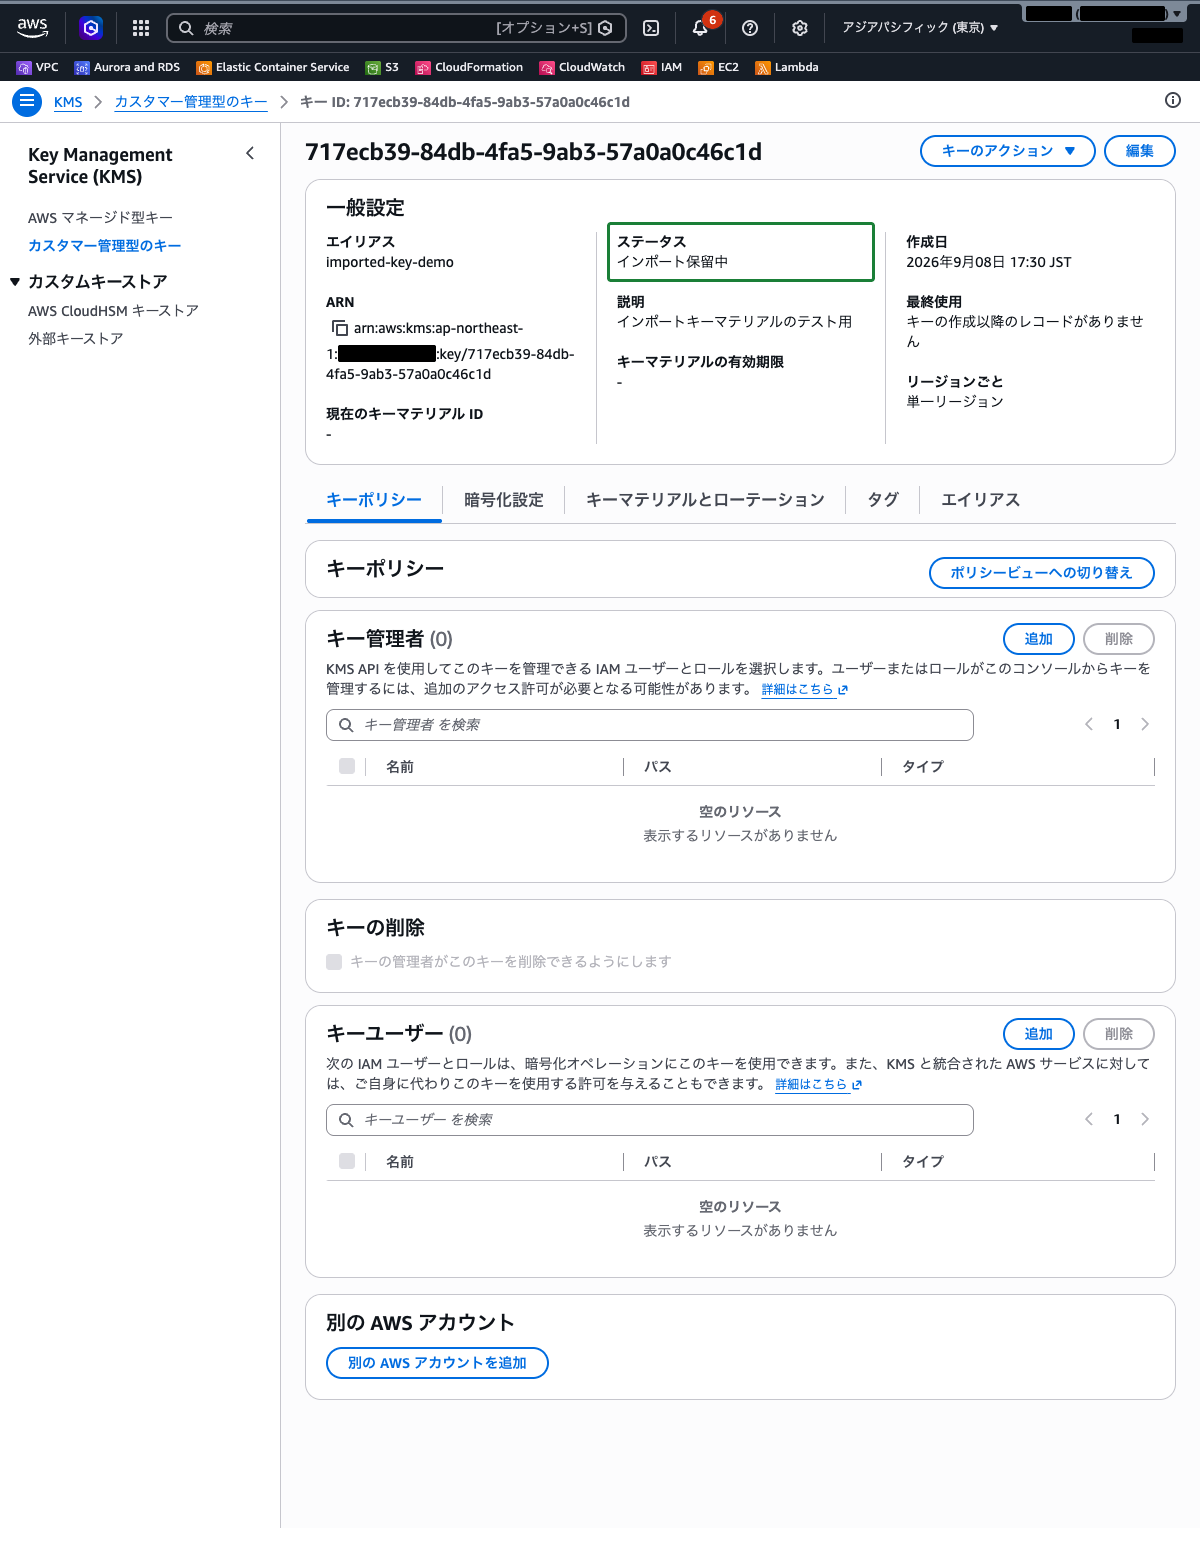Focus the キーユーザー を検索 field
This screenshot has height=1563, width=1200.
pyautogui.click(x=650, y=1120)
